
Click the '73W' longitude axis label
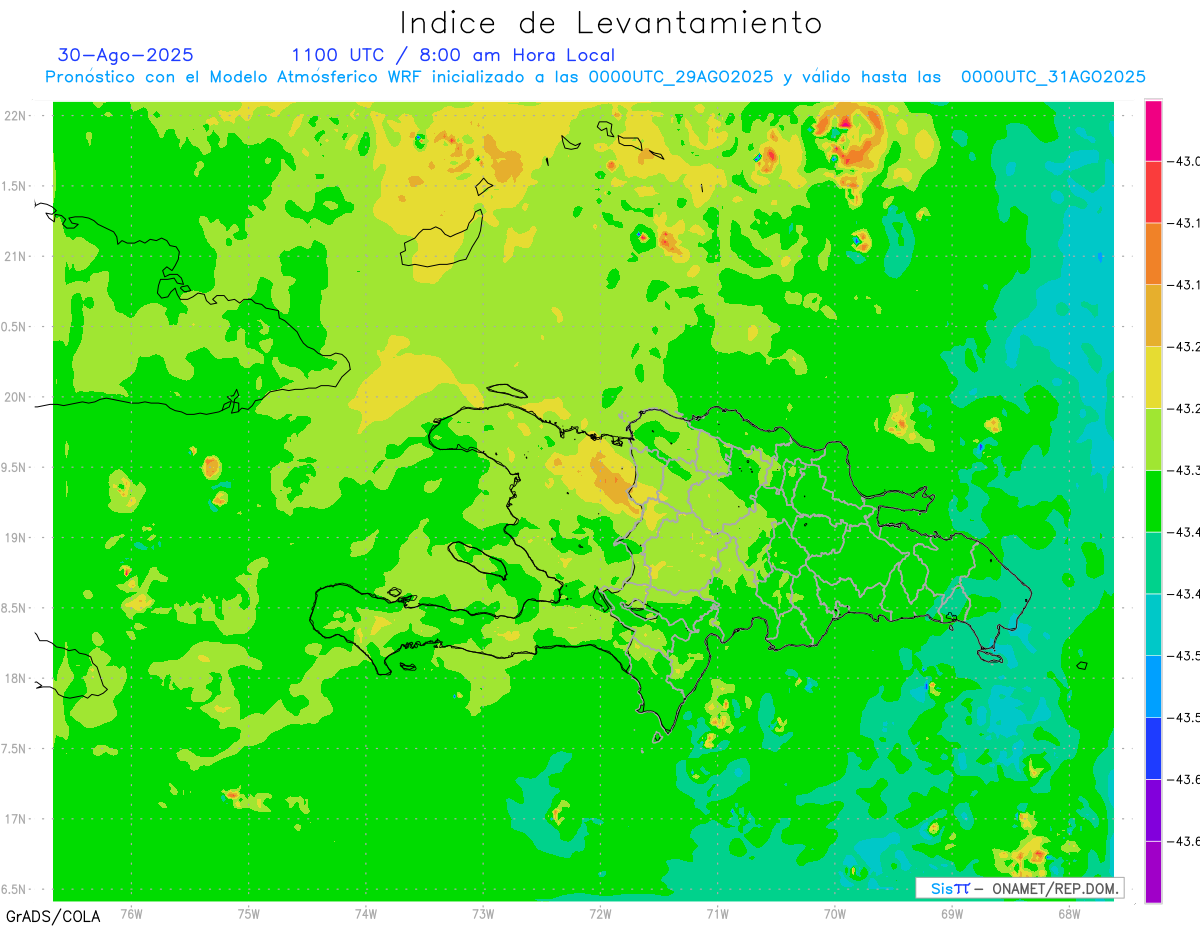click(x=483, y=913)
